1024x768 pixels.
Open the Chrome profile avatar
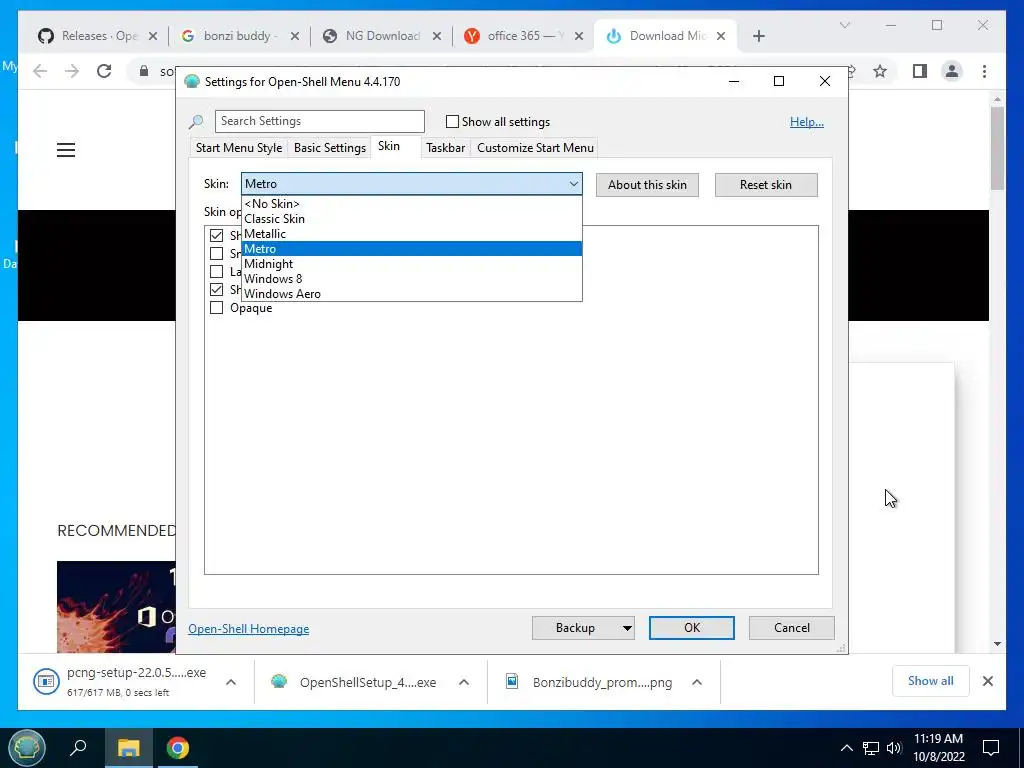952,71
